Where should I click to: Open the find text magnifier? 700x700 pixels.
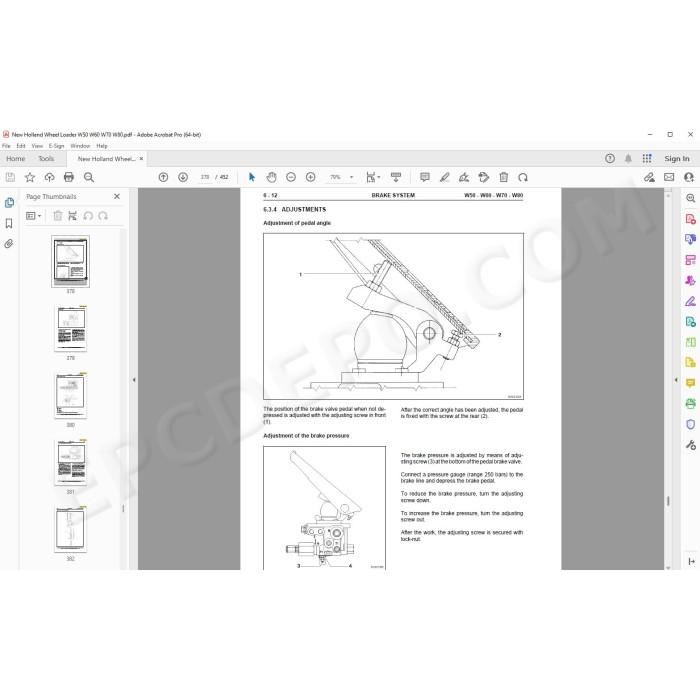(89, 177)
